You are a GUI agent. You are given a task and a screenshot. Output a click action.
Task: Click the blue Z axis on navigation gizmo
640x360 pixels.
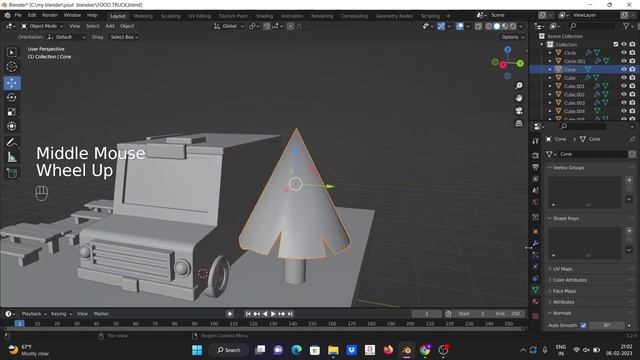pyautogui.click(x=507, y=50)
